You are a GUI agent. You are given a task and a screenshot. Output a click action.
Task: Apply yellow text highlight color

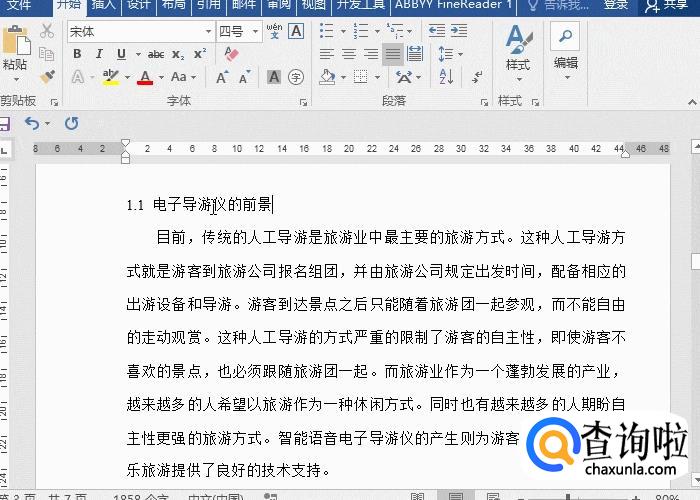pyautogui.click(x=111, y=77)
